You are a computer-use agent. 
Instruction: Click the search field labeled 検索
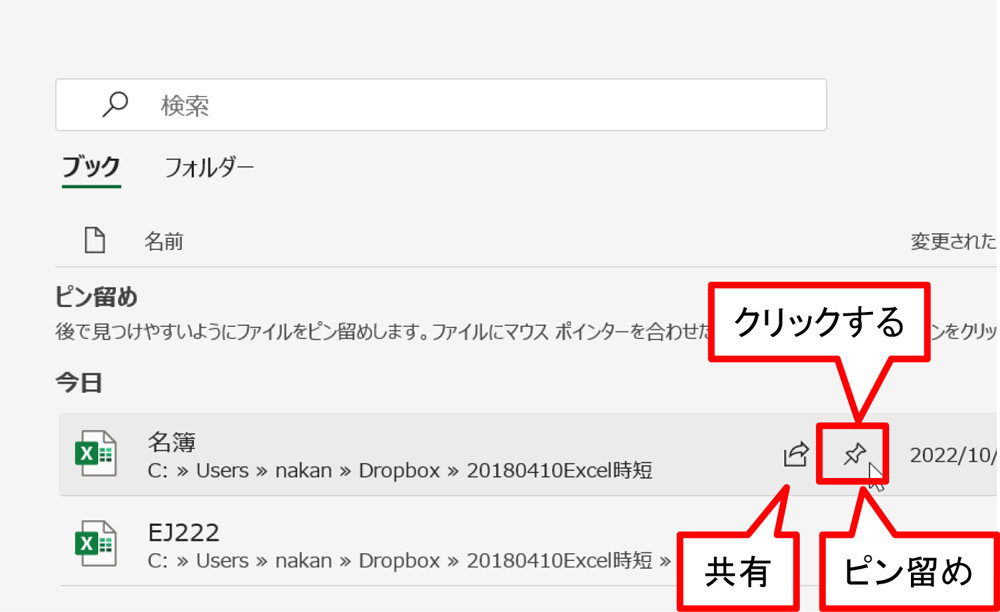(x=441, y=105)
